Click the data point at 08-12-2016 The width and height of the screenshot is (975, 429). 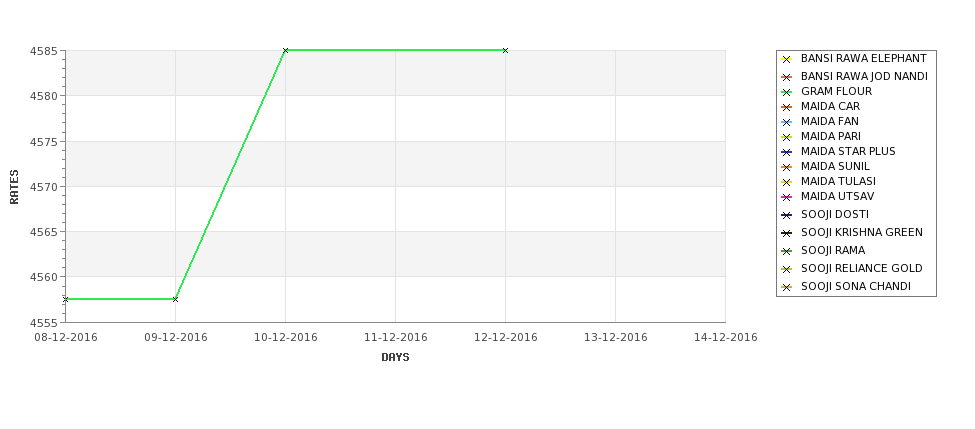tap(65, 299)
